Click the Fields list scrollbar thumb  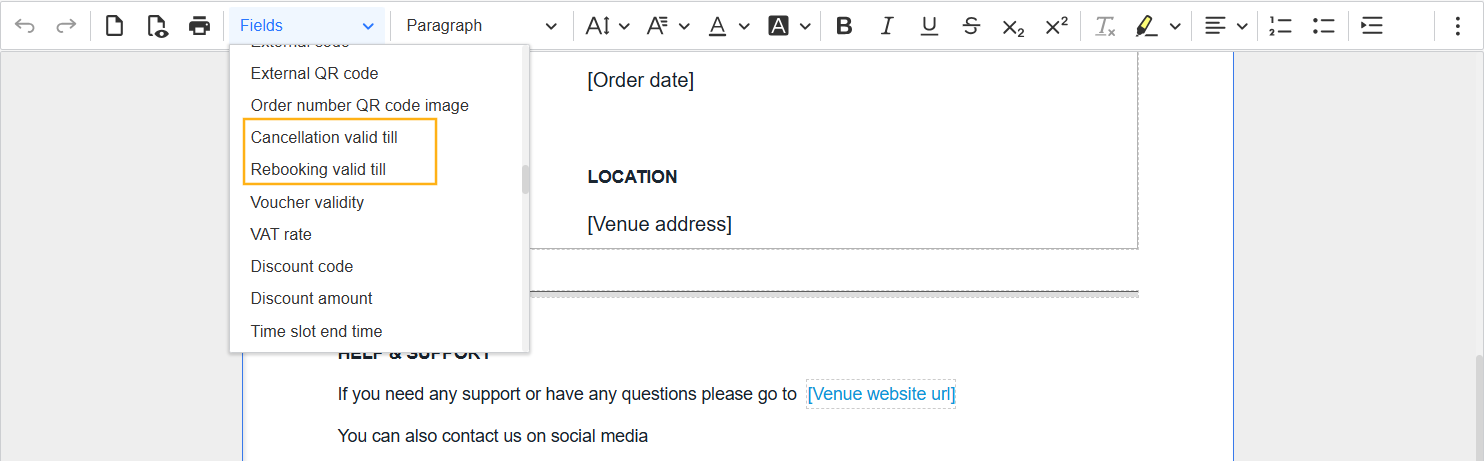(525, 180)
